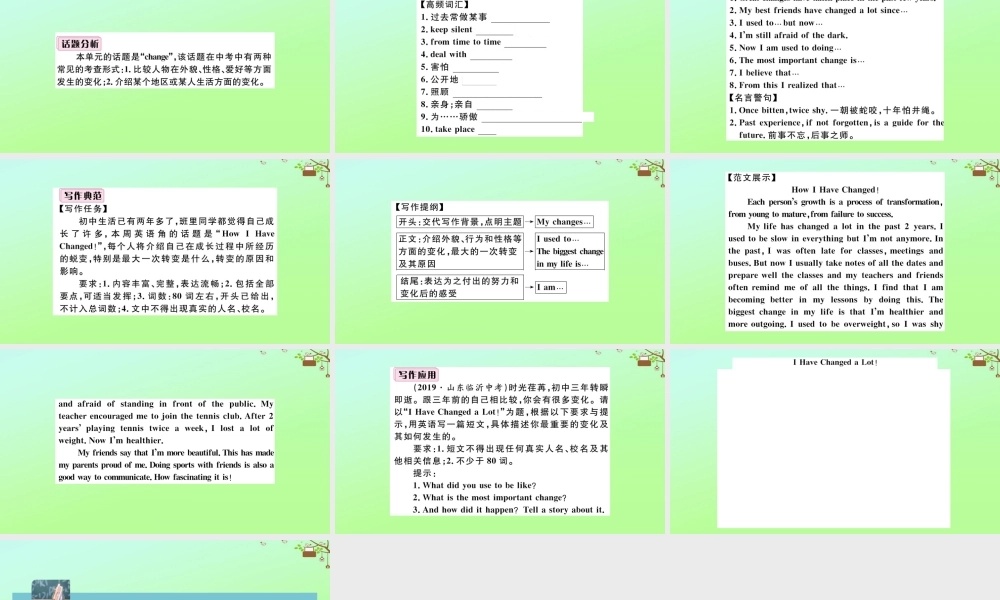Open the 写作典范 writing task slide
This screenshot has width=1000, height=600.
coord(165,251)
